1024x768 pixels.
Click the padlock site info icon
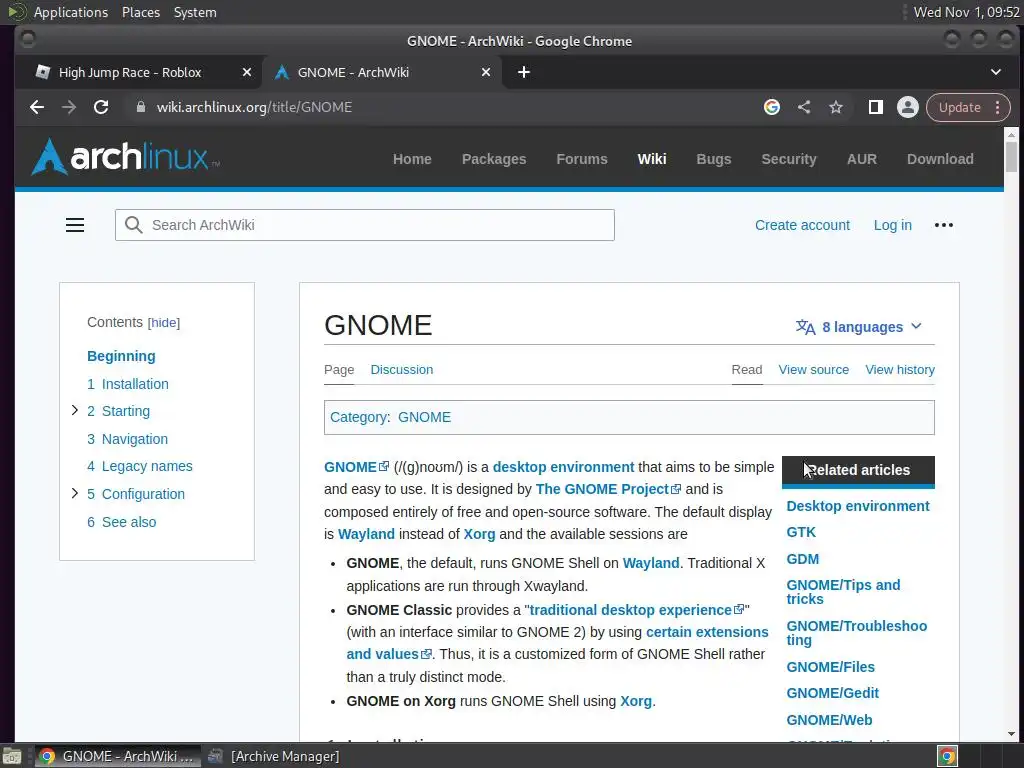click(x=140, y=107)
